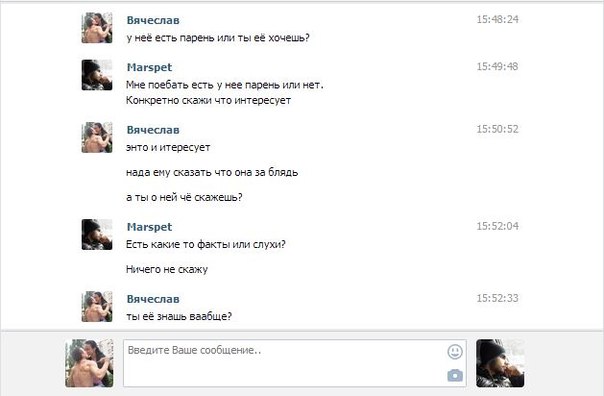Screen dimensions: 604x396
Task: Click Вячеслав avatar beside 15:50:52 message
Action: (97, 138)
